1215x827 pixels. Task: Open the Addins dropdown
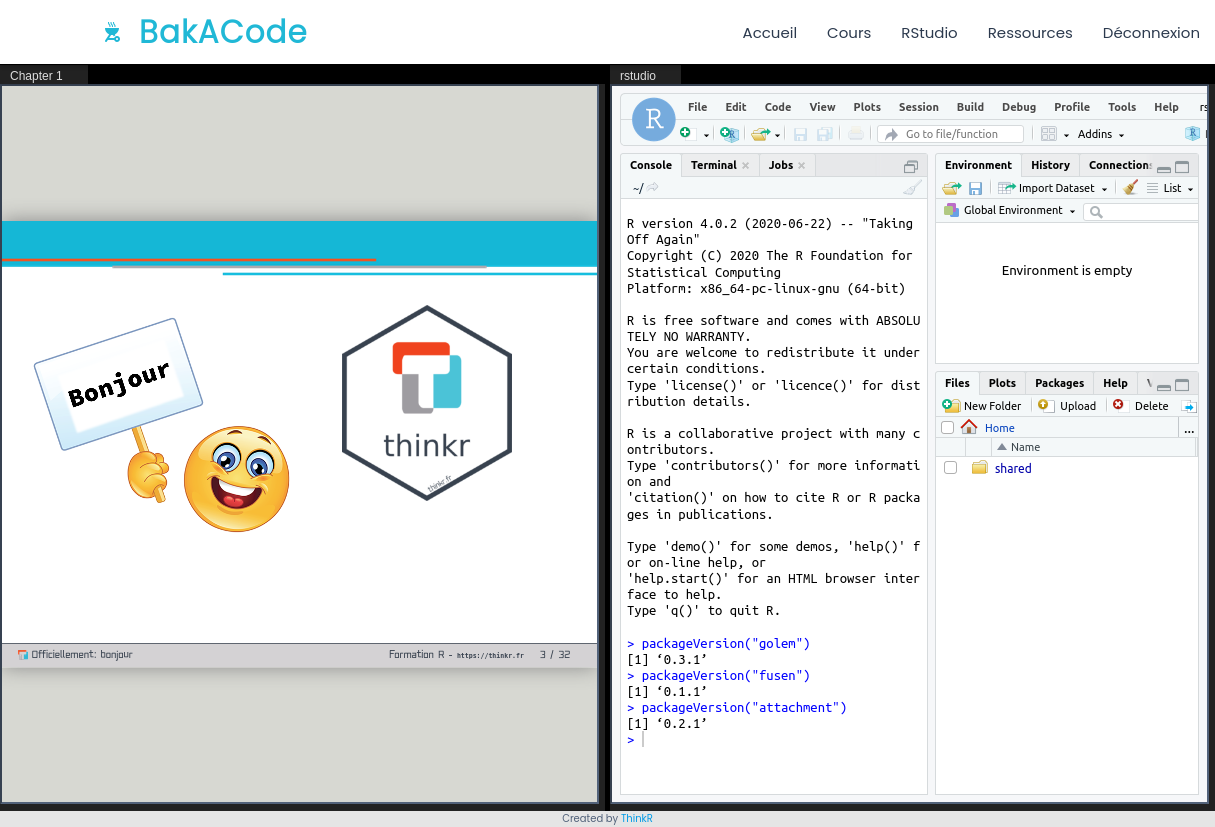[1101, 134]
